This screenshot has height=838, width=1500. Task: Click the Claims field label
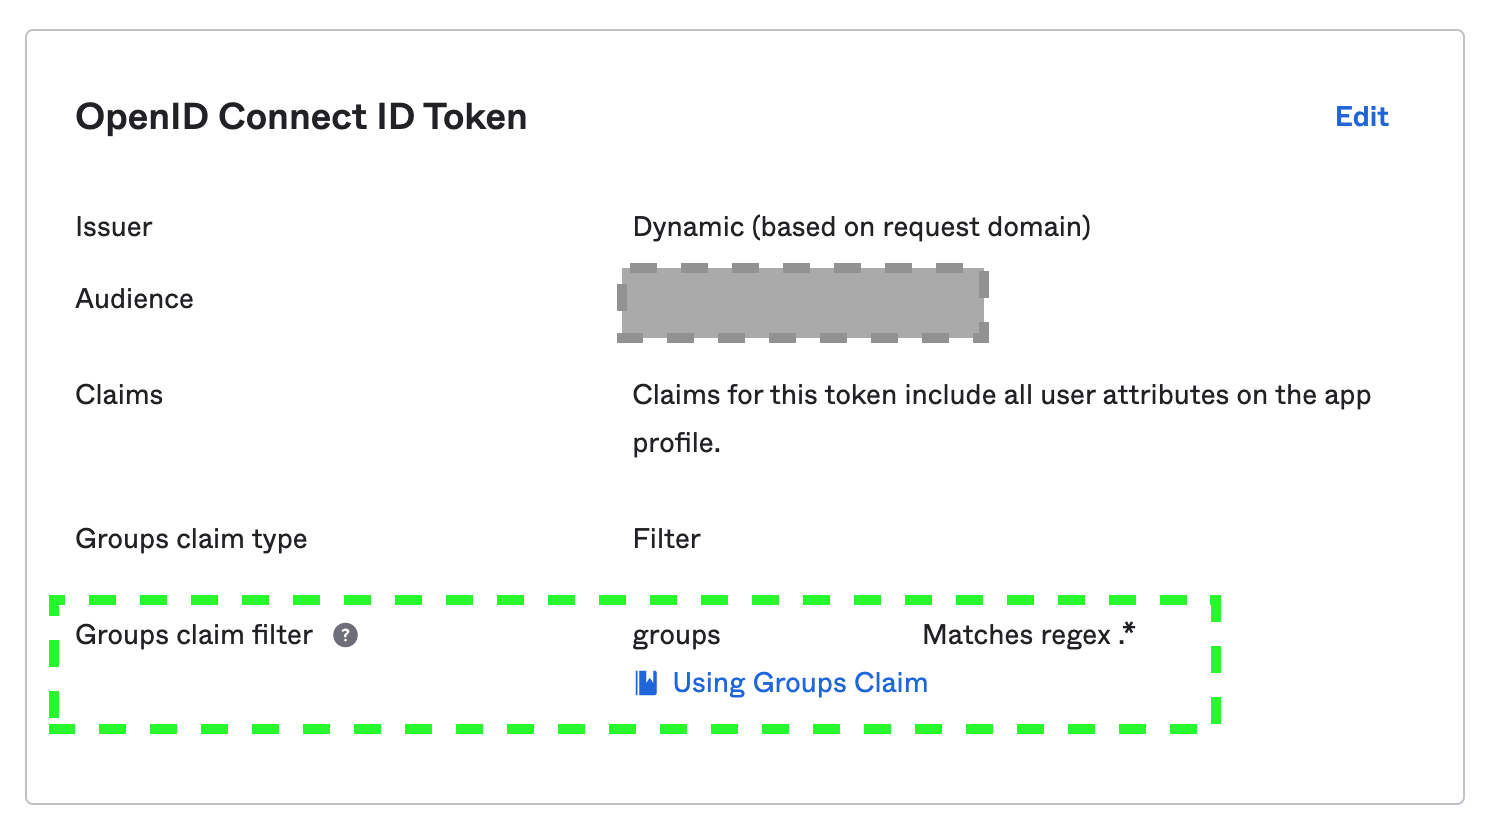(x=119, y=395)
